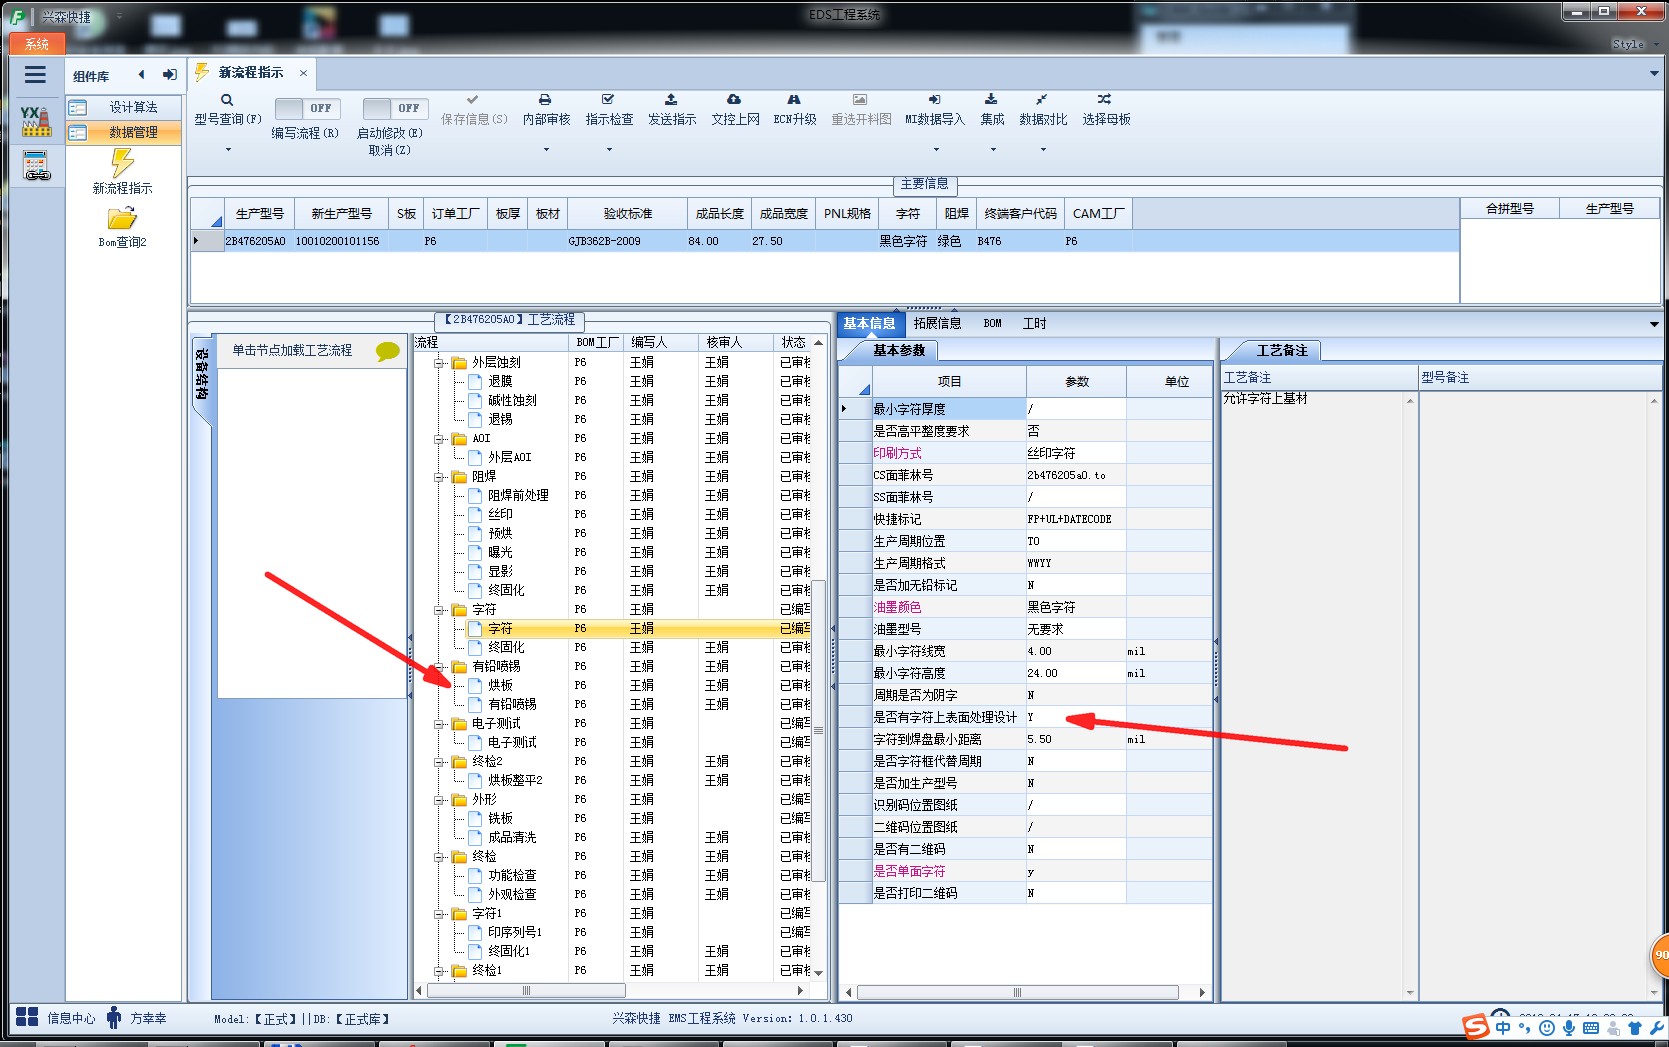
Task: Click the yellow speech bubble icon
Action: (387, 351)
